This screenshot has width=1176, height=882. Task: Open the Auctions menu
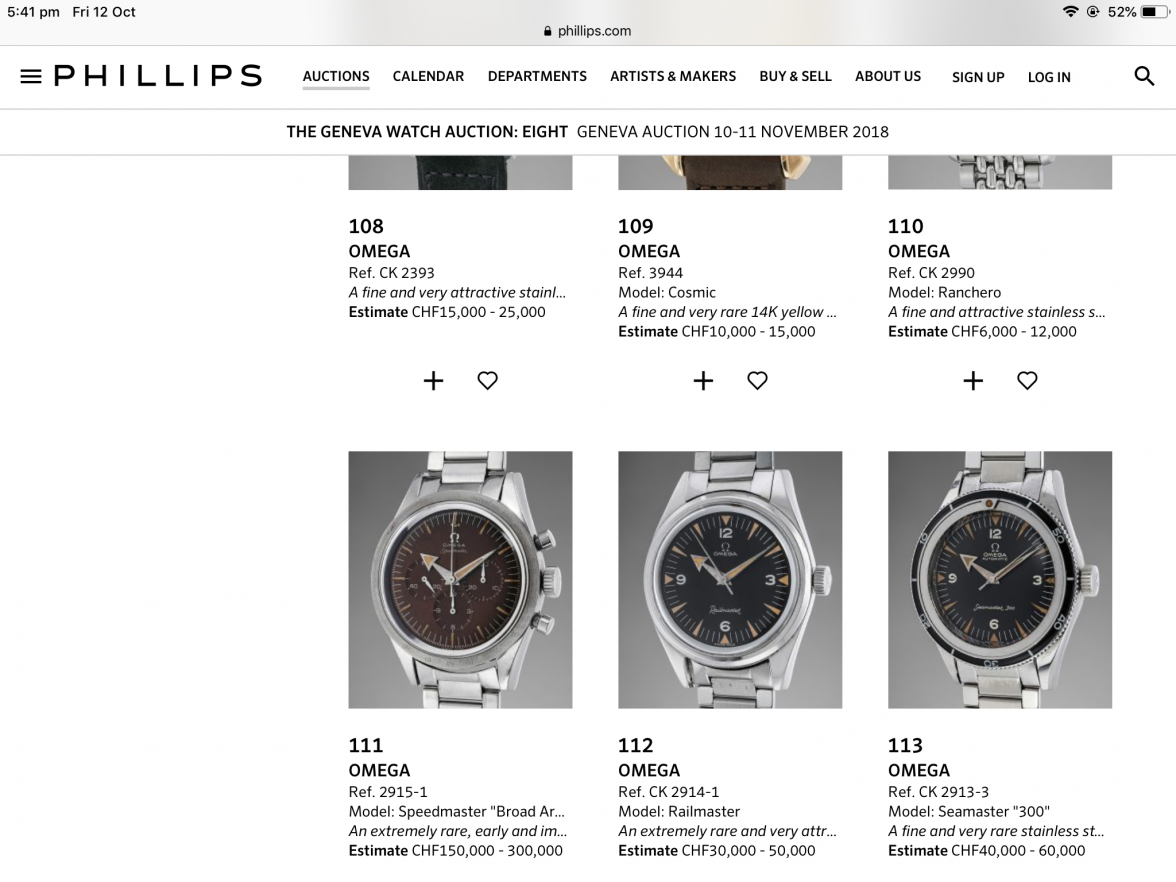336,76
